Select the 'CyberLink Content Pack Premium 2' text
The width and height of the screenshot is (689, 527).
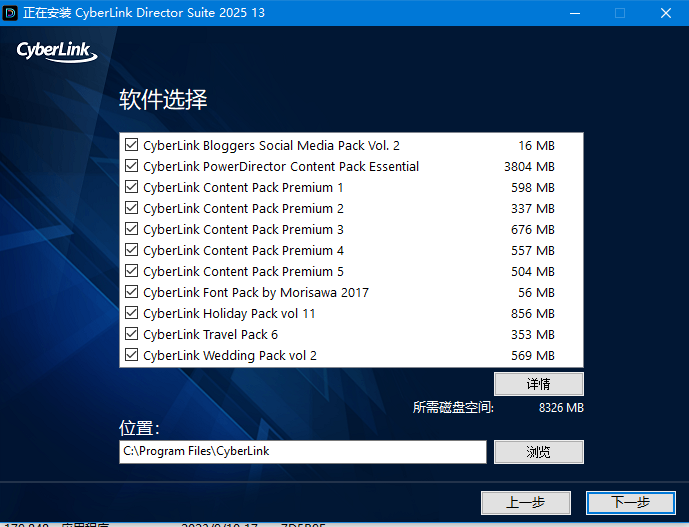click(243, 208)
